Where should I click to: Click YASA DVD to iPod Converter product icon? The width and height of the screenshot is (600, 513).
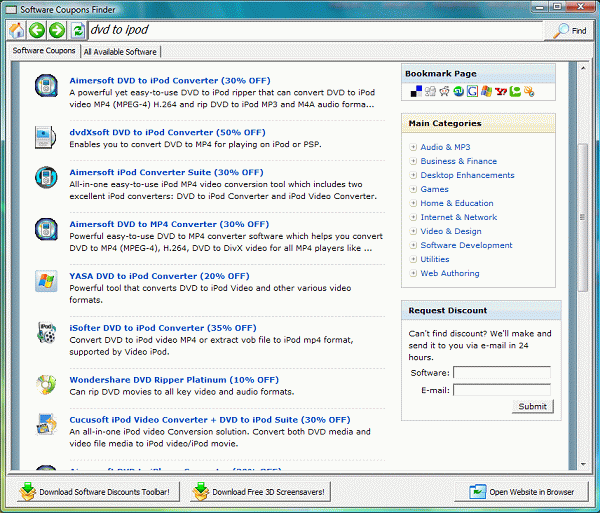pyautogui.click(x=46, y=281)
